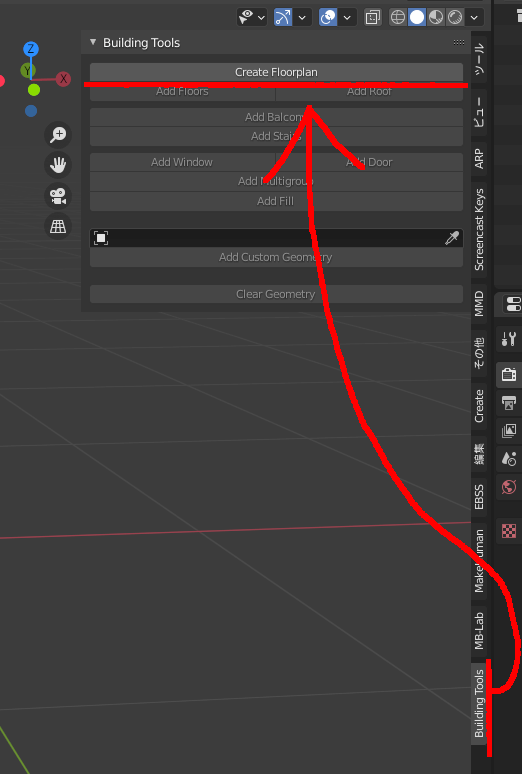Open the object visibility and selectability dropdown
Screen dimensions: 522x774
point(261,18)
